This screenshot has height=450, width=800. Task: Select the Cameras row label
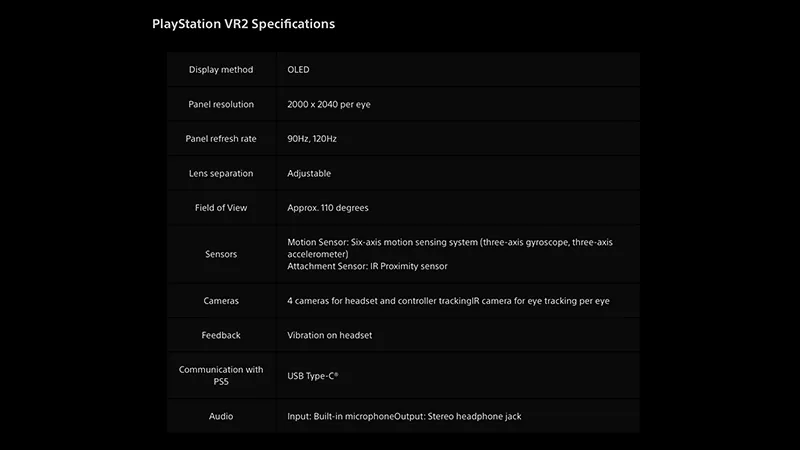(221, 301)
